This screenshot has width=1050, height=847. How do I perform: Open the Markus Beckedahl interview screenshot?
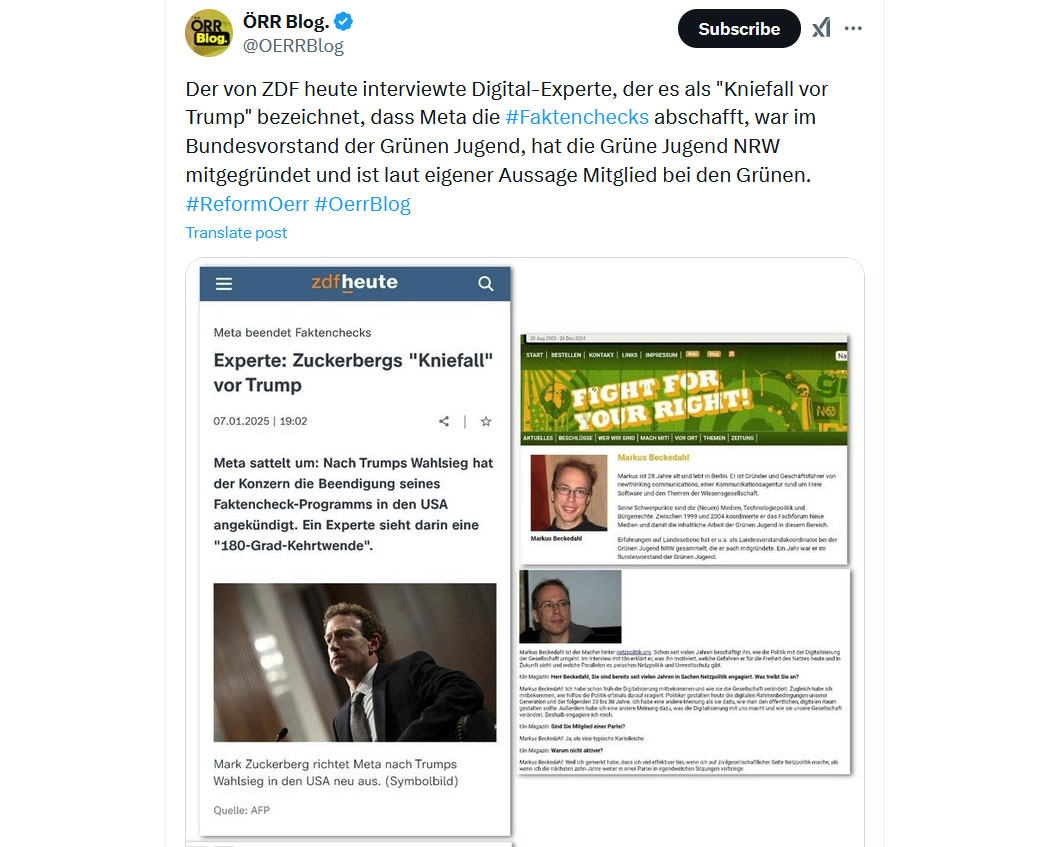click(x=684, y=672)
